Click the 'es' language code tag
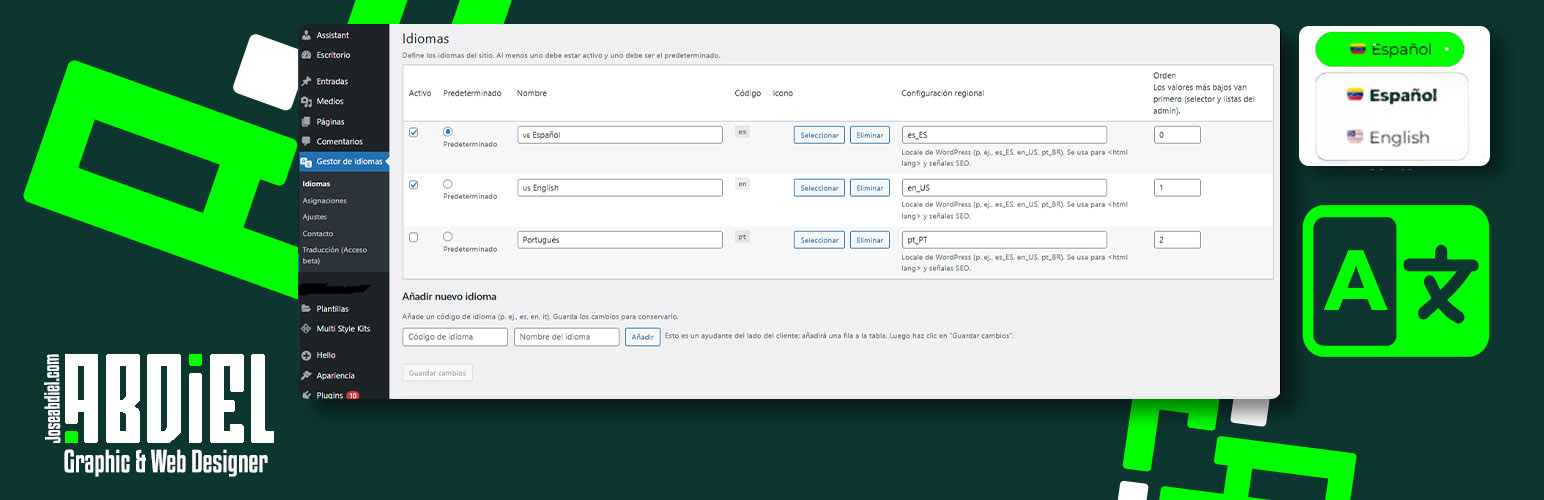This screenshot has width=1544, height=500. pyautogui.click(x=742, y=131)
